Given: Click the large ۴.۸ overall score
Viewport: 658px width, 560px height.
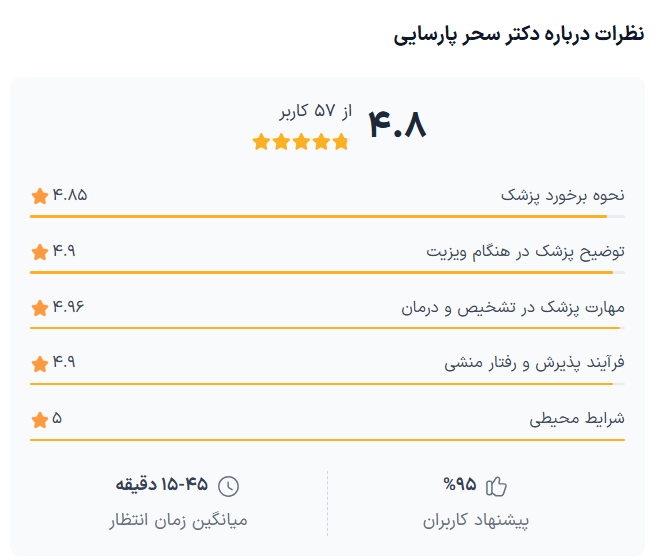Looking at the screenshot, I should 397,125.
